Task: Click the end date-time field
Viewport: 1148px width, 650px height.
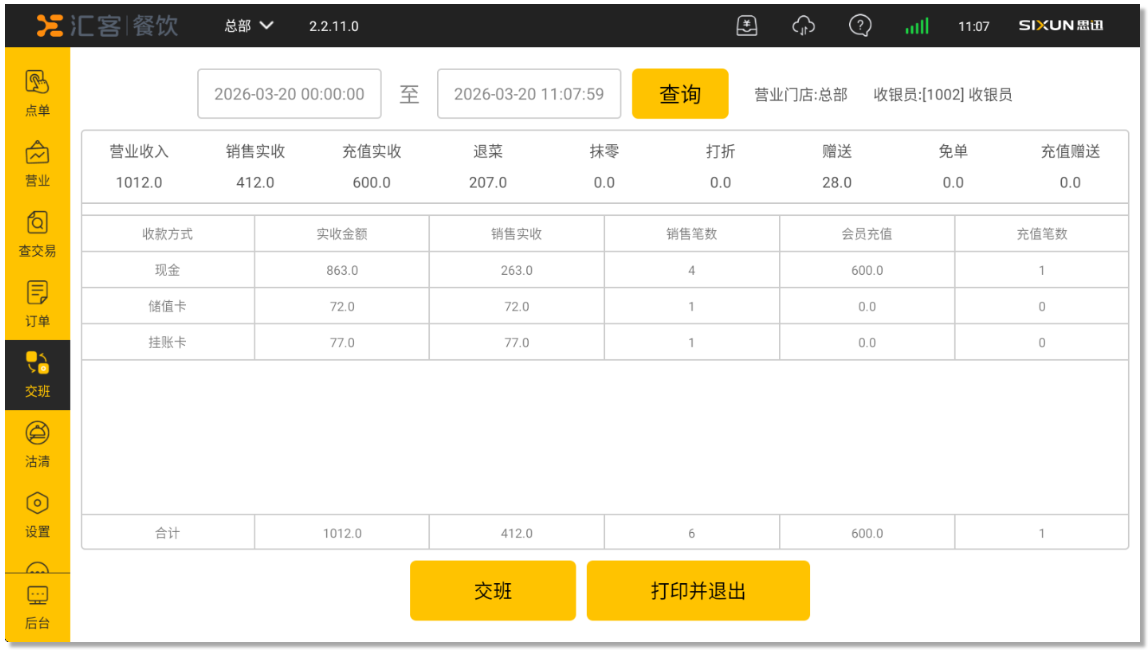Action: (529, 94)
